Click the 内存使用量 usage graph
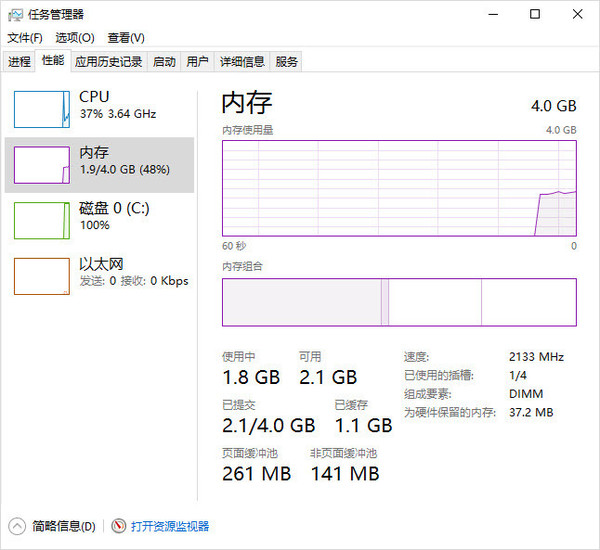The width and height of the screenshot is (600, 550). coord(399,188)
